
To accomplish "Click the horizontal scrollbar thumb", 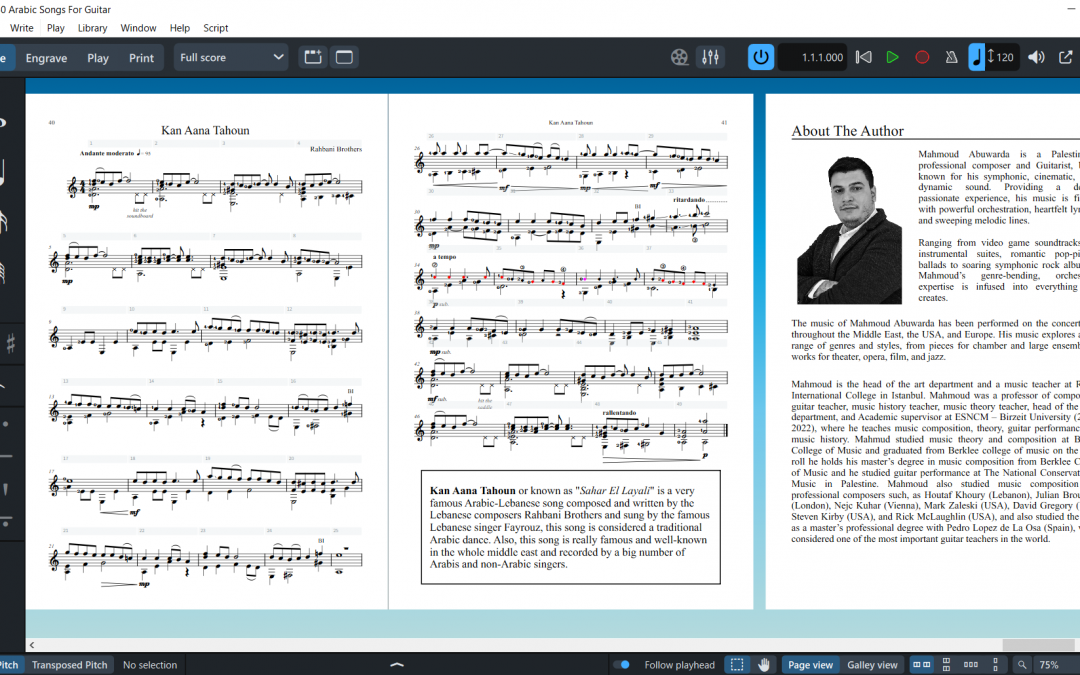I will click(x=1038, y=645).
